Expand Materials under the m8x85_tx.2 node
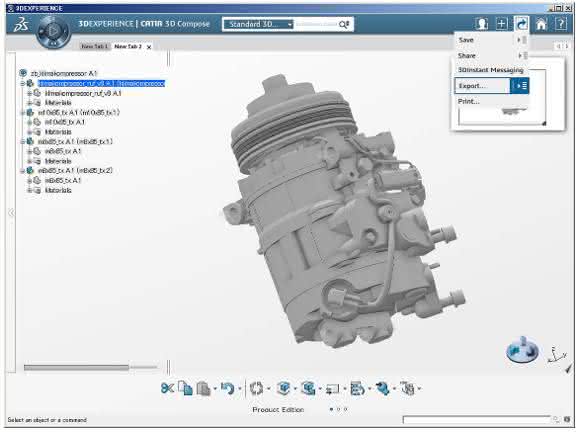Screen dimensions: 580x432 tap(29, 190)
